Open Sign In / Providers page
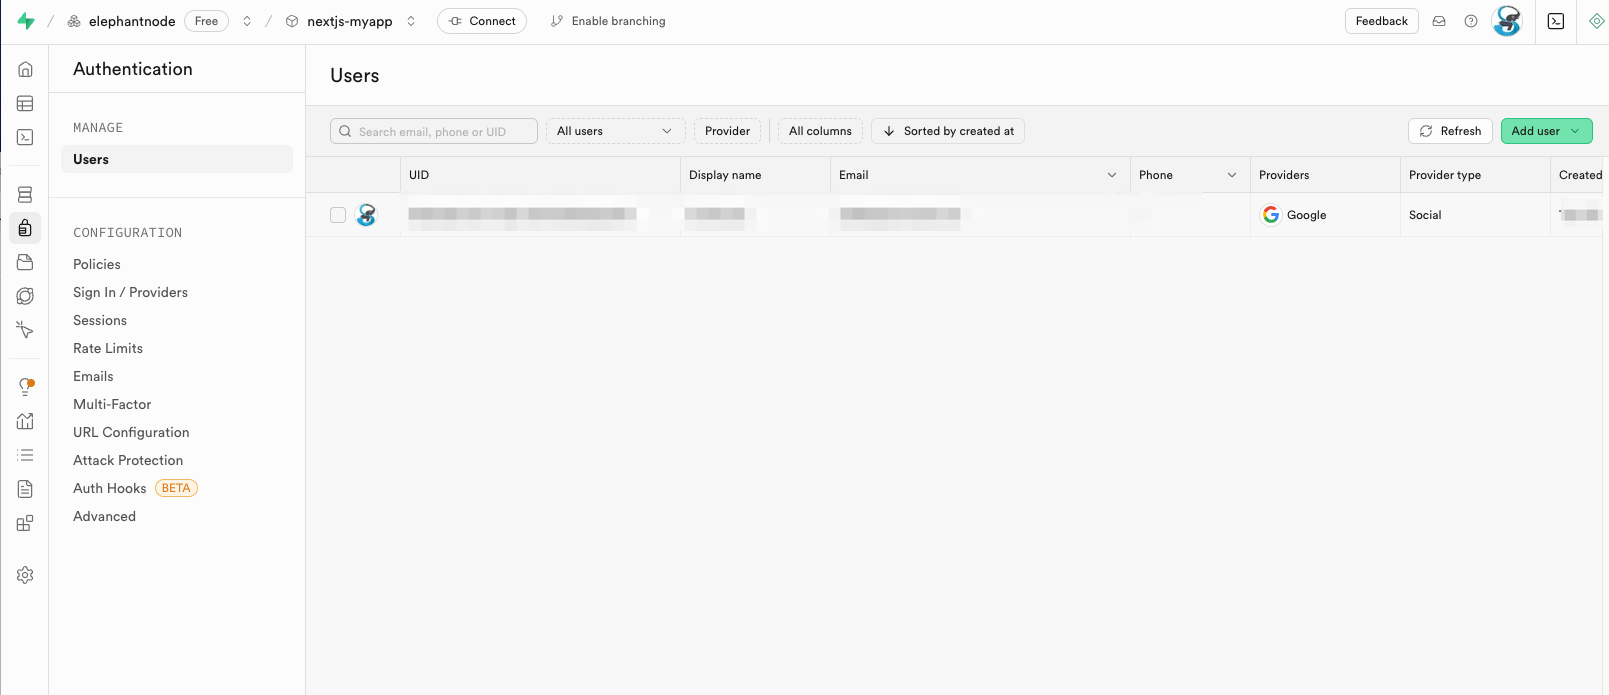The width and height of the screenshot is (1609, 695). [130, 292]
